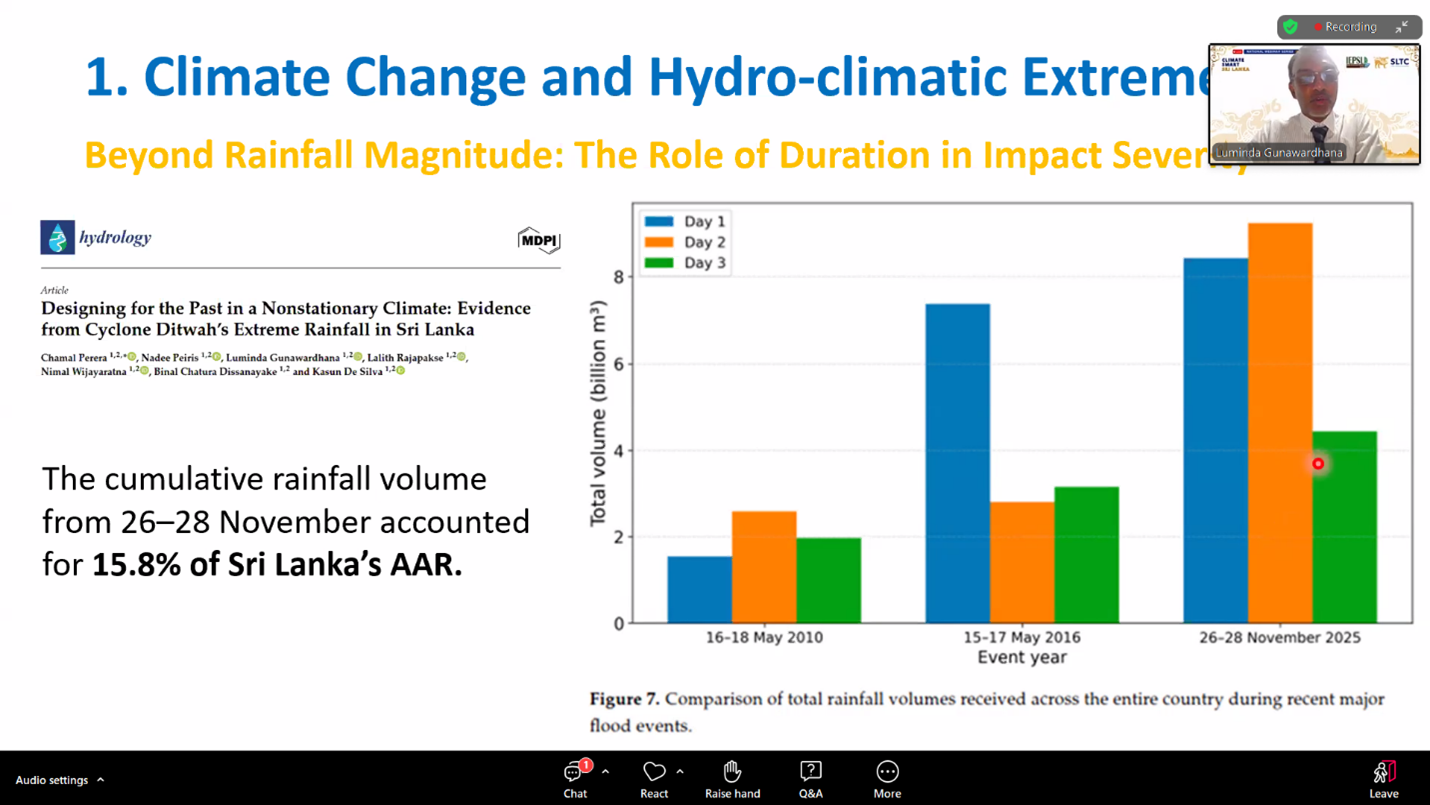Select Luminda Gunawardhana's video thumbnail
Screen dimensions: 1430x805
tap(1314, 103)
